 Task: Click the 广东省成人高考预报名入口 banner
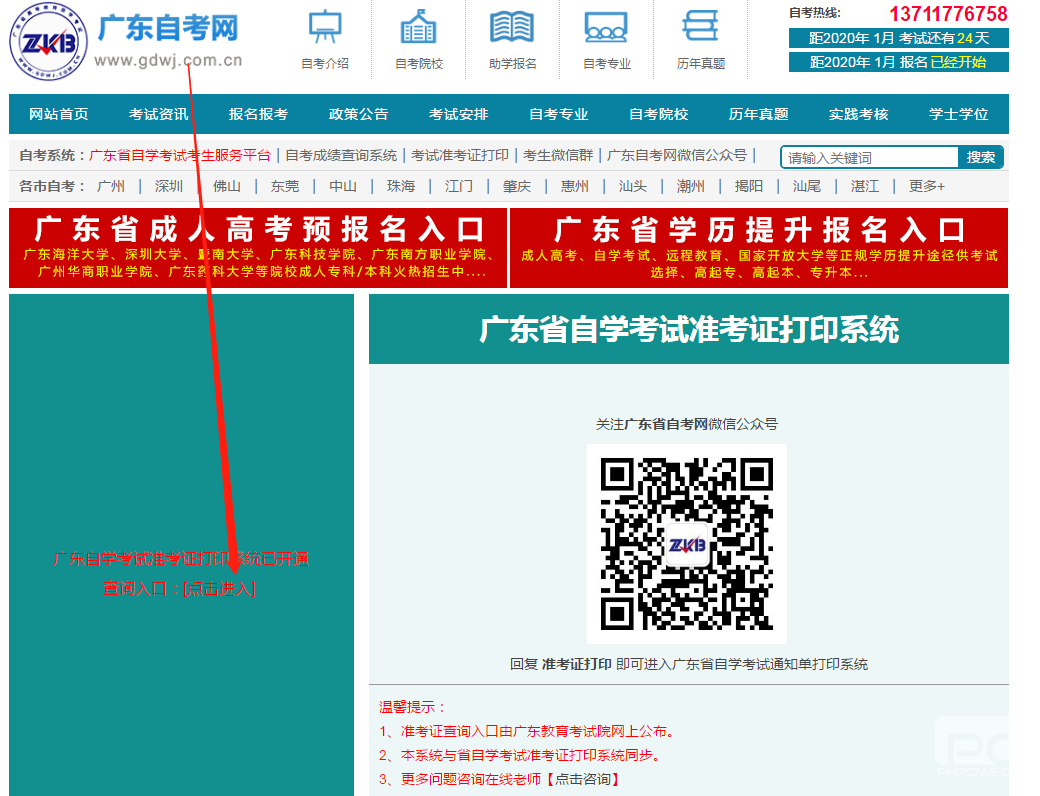pyautogui.click(x=257, y=247)
